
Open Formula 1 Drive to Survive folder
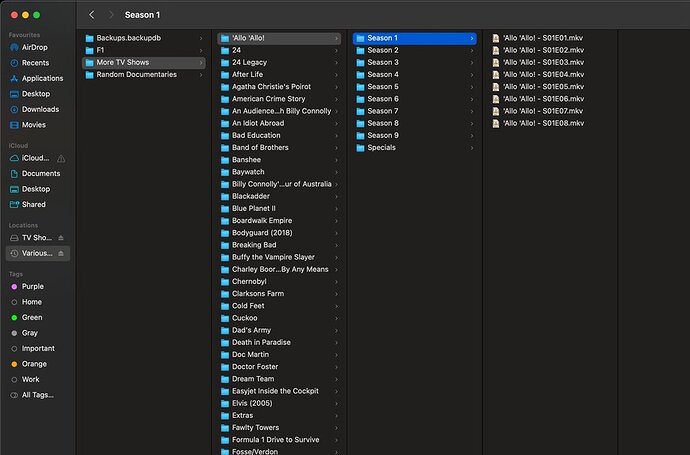(x=279, y=440)
